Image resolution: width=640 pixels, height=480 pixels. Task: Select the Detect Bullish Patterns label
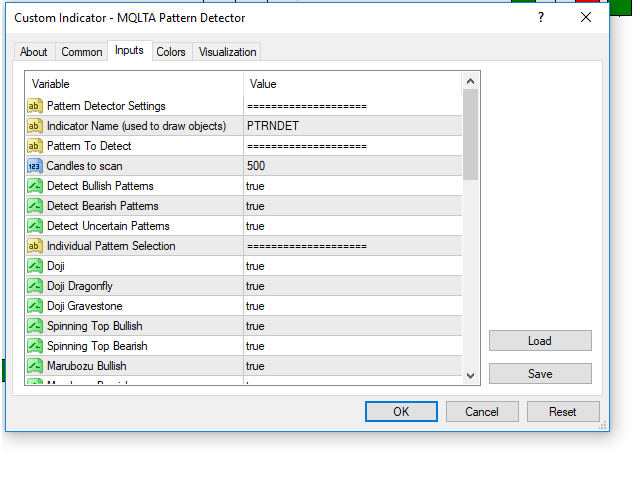pyautogui.click(x=100, y=186)
